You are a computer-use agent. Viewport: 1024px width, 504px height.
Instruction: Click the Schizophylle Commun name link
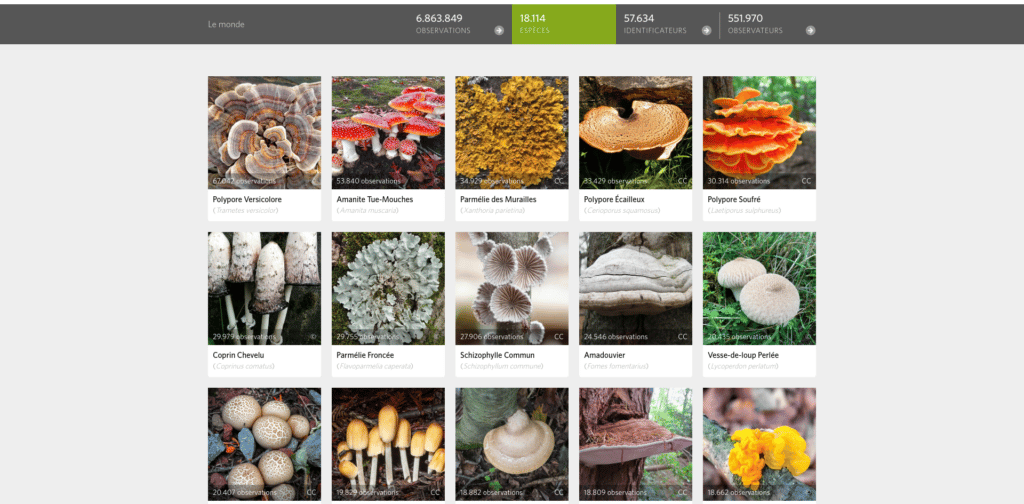coord(498,355)
